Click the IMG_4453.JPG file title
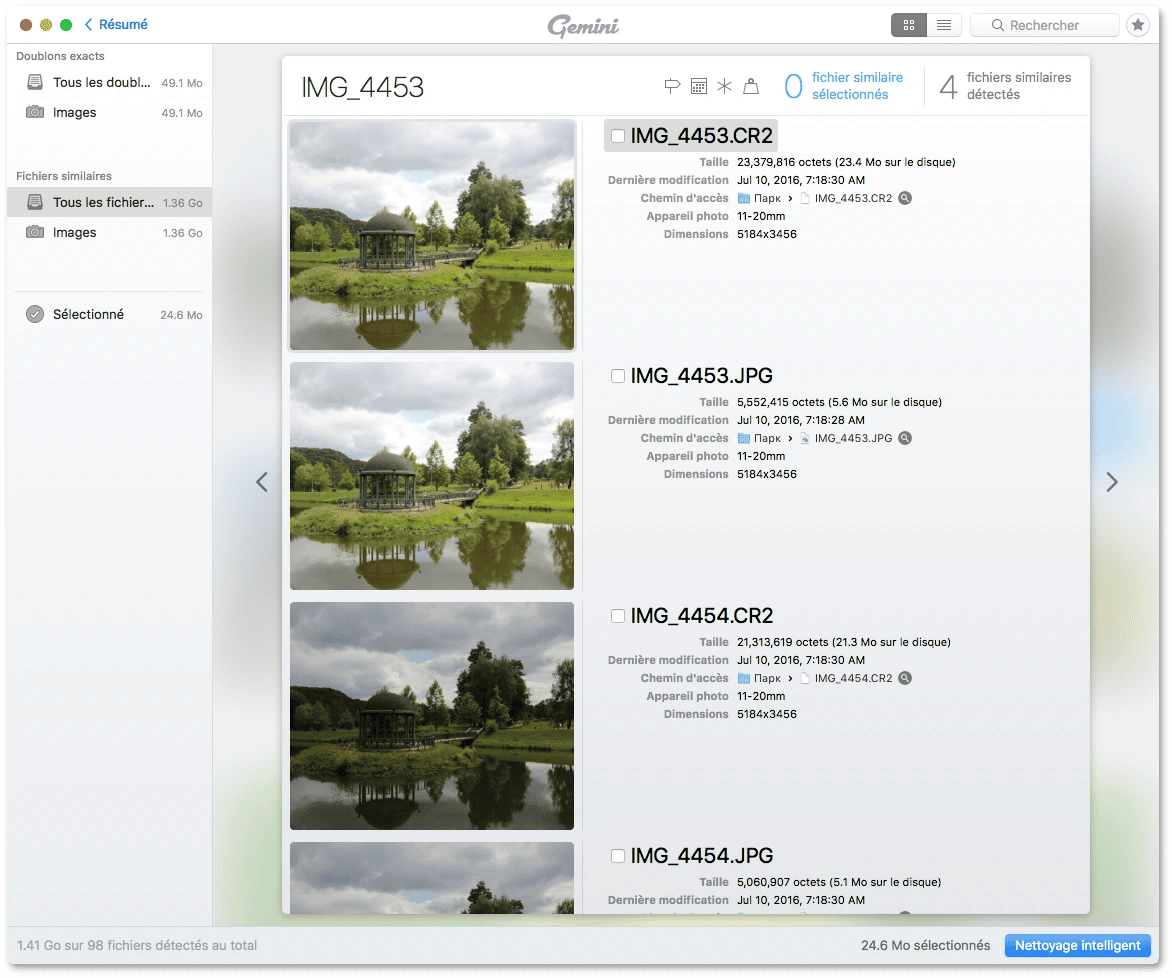This screenshot has height=978, width=1172. 702,376
